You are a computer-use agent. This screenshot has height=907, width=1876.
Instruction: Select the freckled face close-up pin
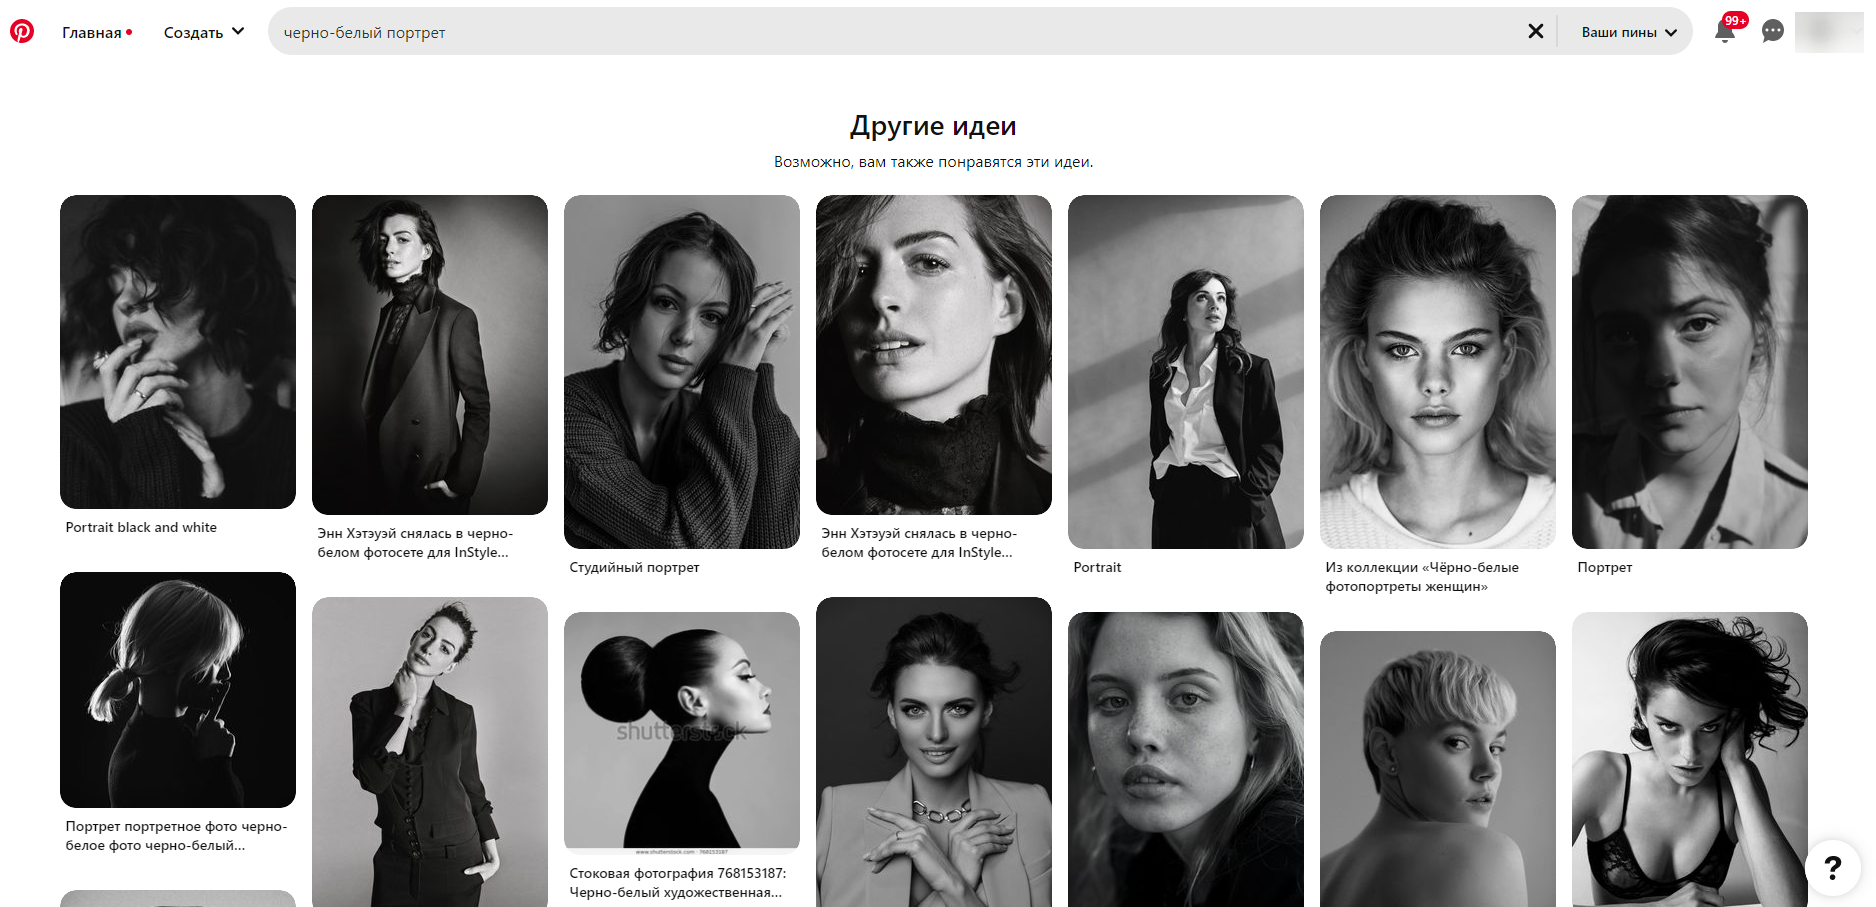tap(1185, 759)
